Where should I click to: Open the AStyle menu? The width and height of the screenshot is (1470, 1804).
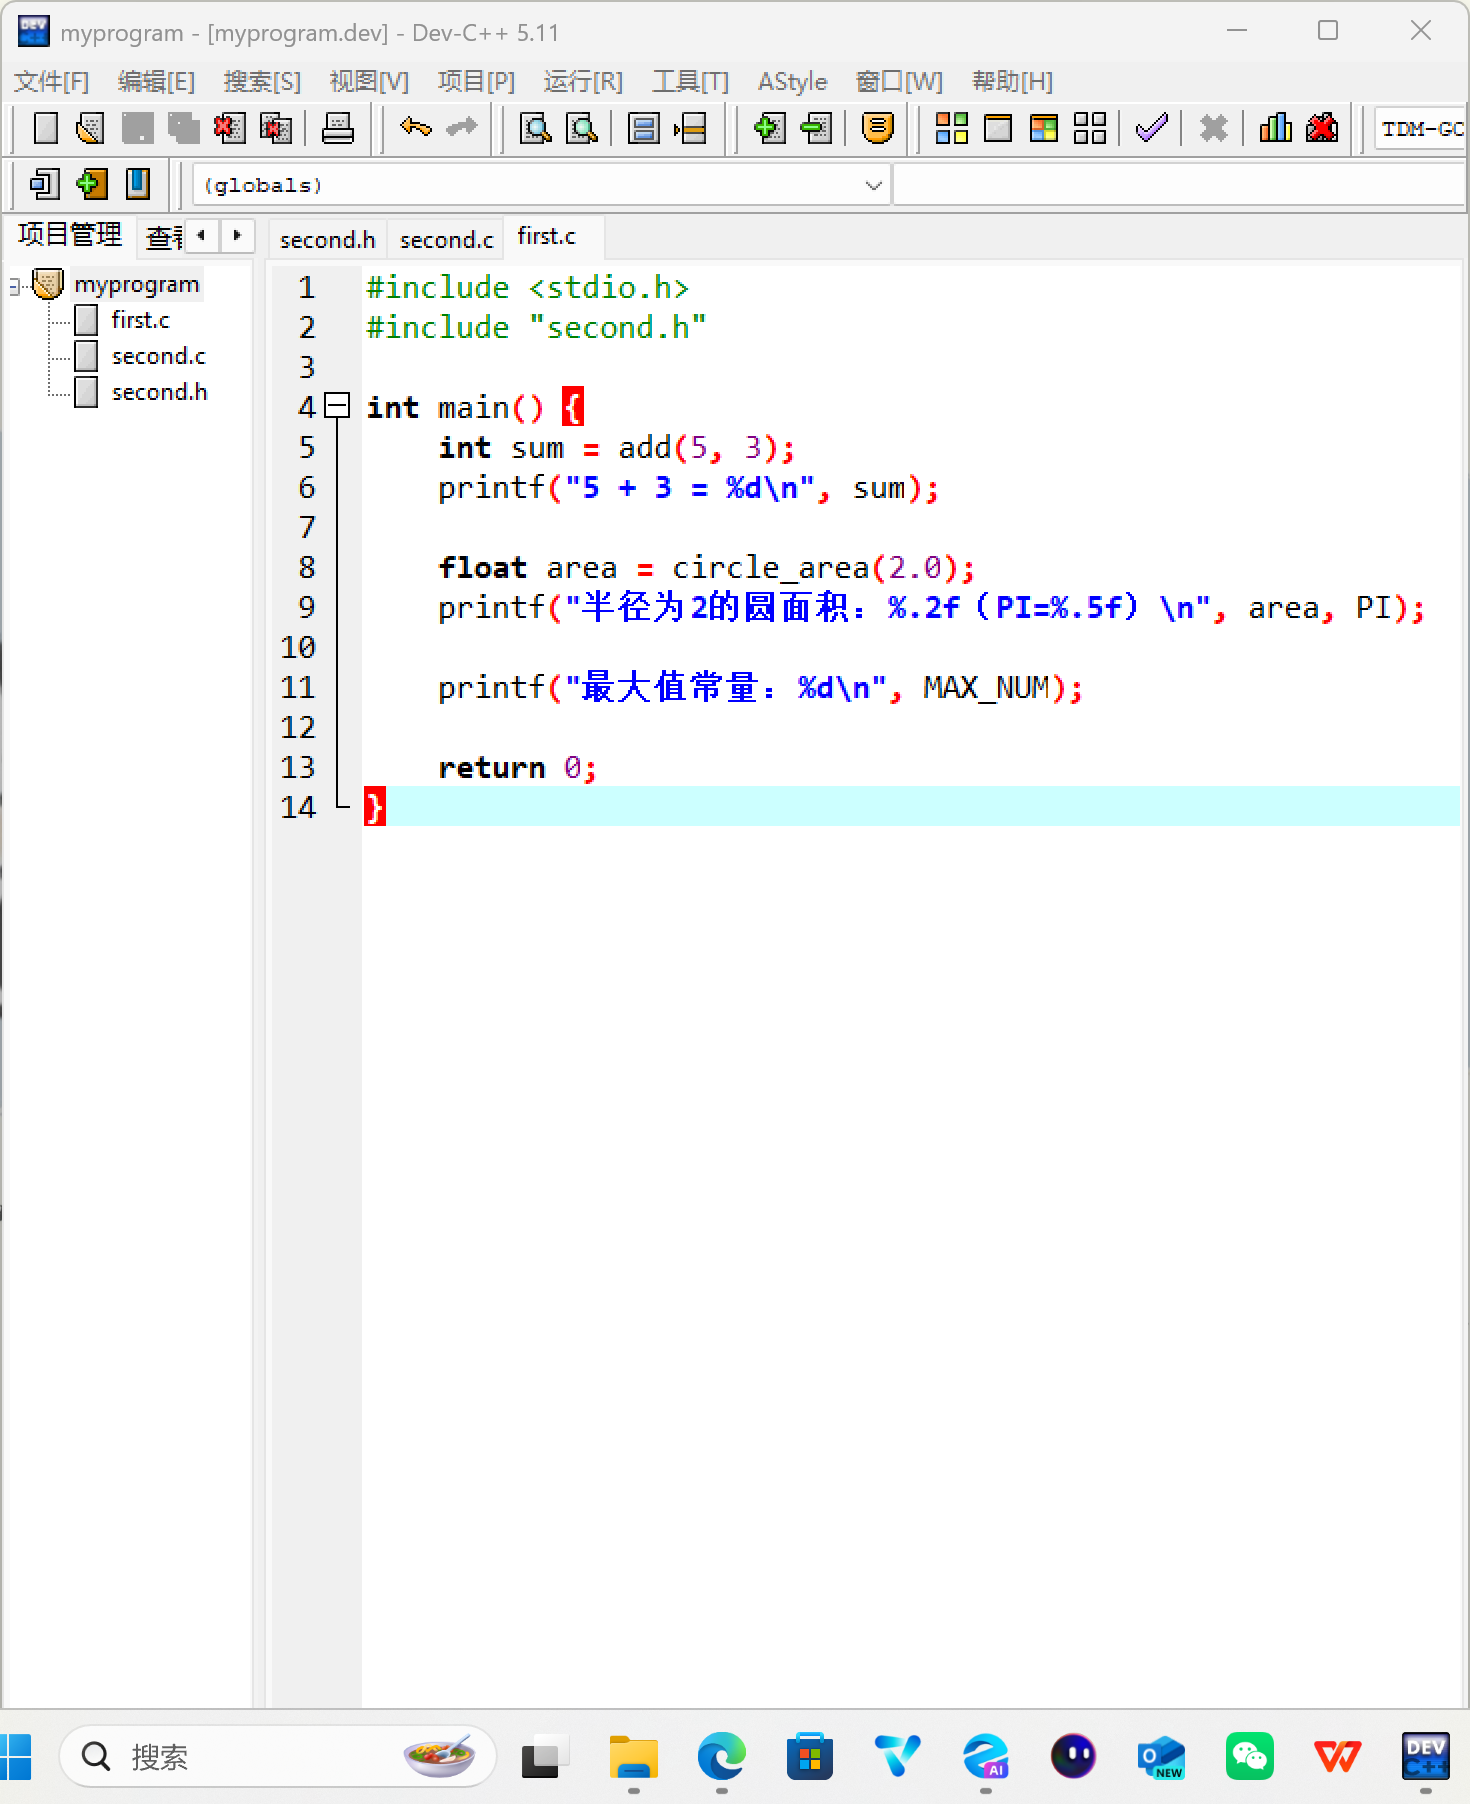[x=792, y=81]
